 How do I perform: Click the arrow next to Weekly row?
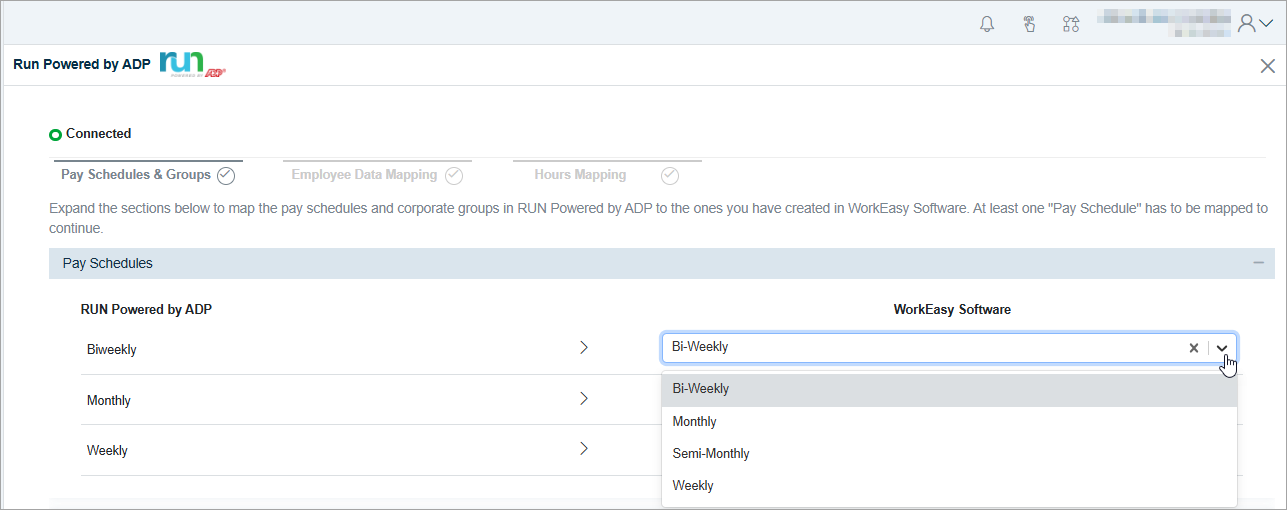pos(584,449)
